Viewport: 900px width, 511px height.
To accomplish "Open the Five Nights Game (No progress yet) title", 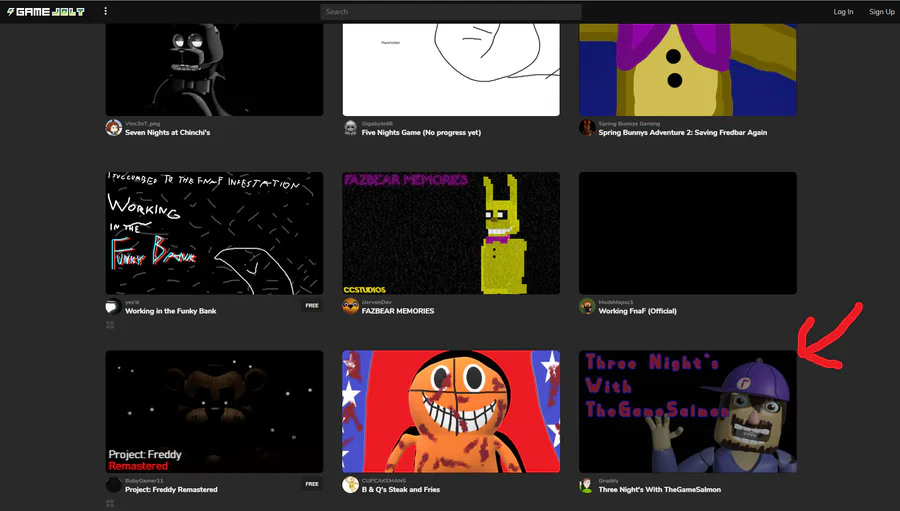I will tap(421, 133).
